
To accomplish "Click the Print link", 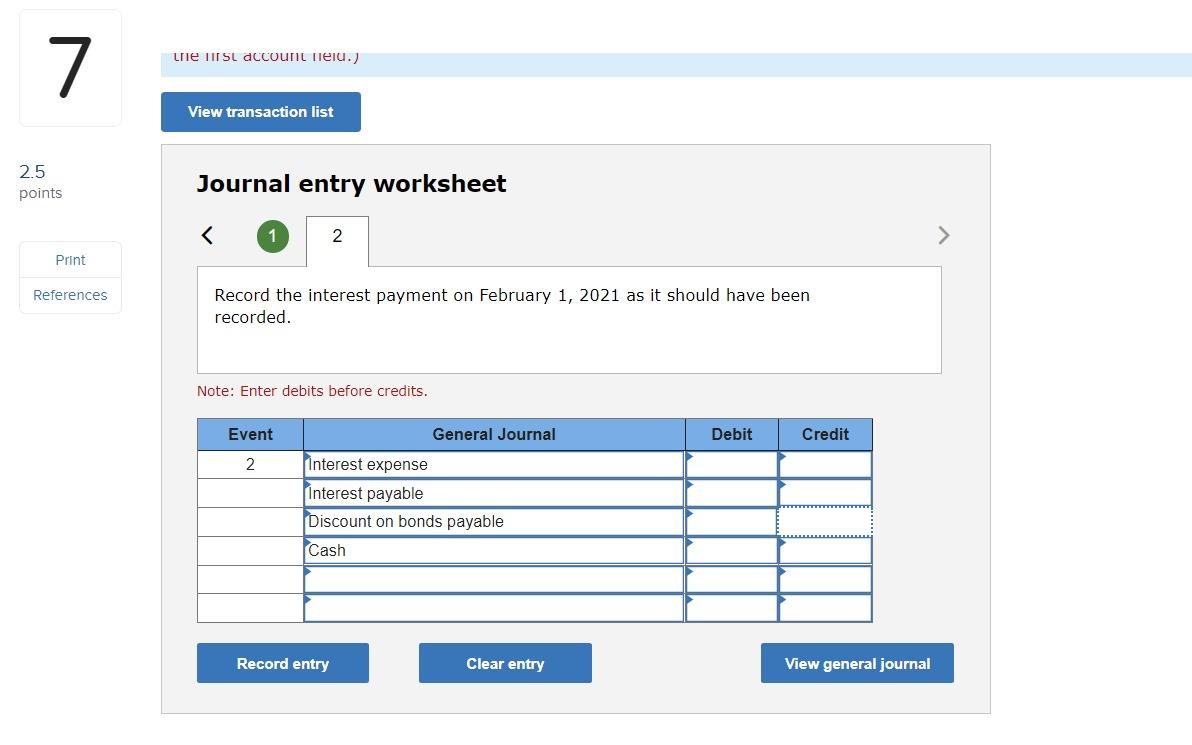I will click(x=70, y=259).
